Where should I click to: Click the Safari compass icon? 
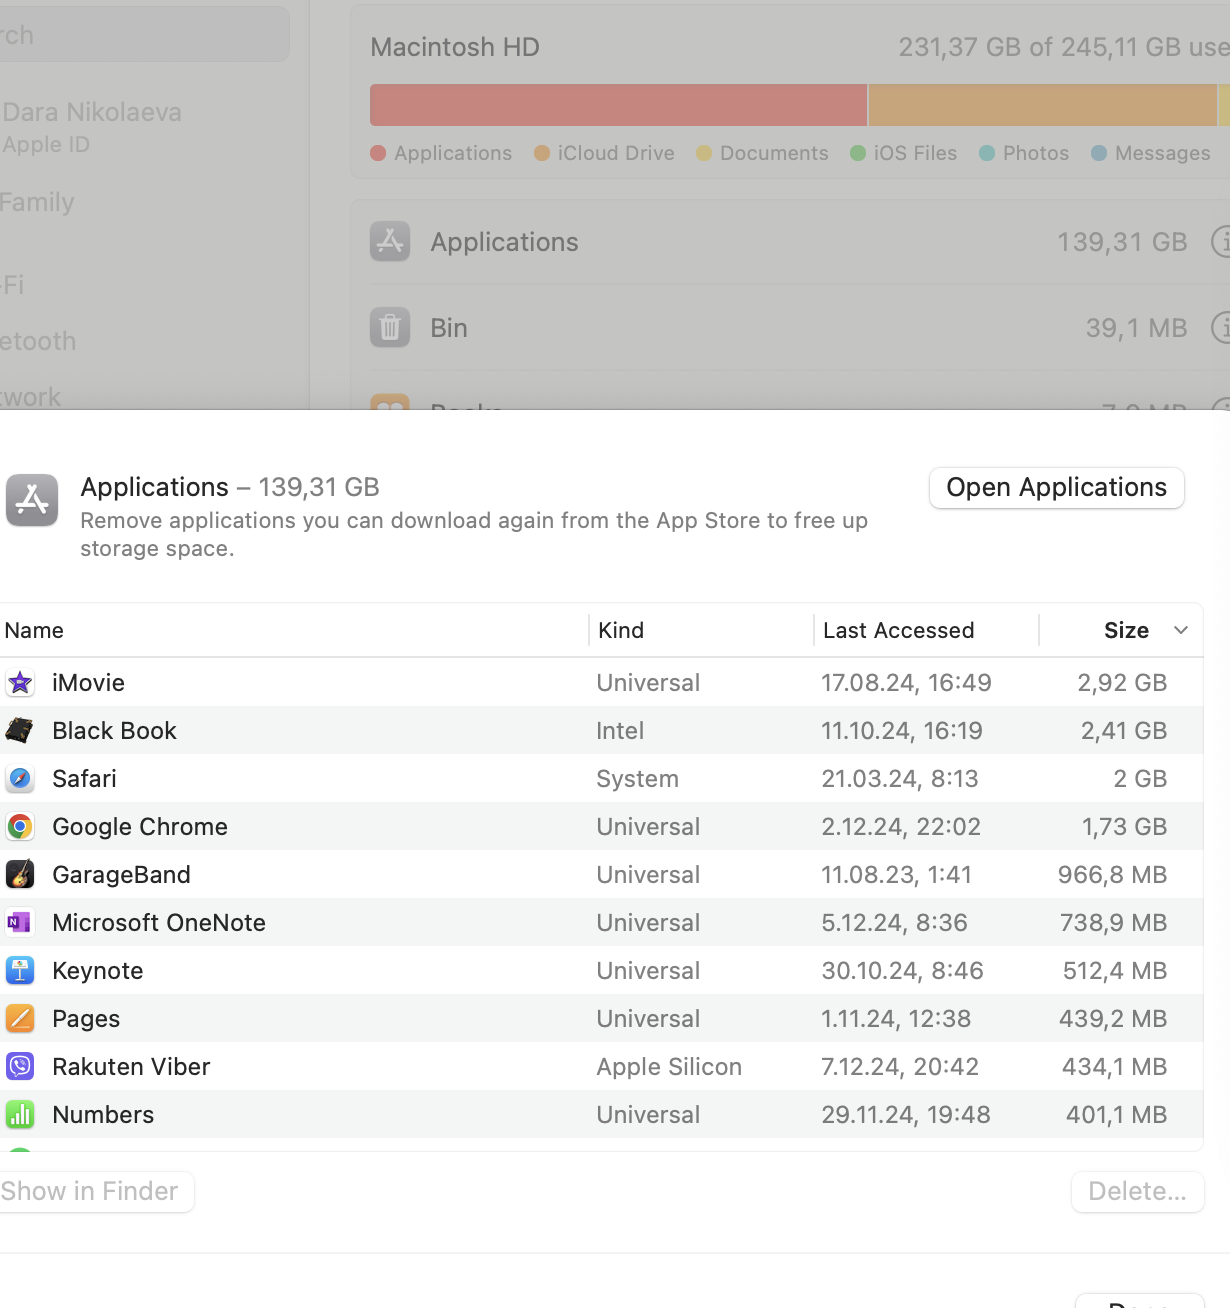tap(20, 779)
